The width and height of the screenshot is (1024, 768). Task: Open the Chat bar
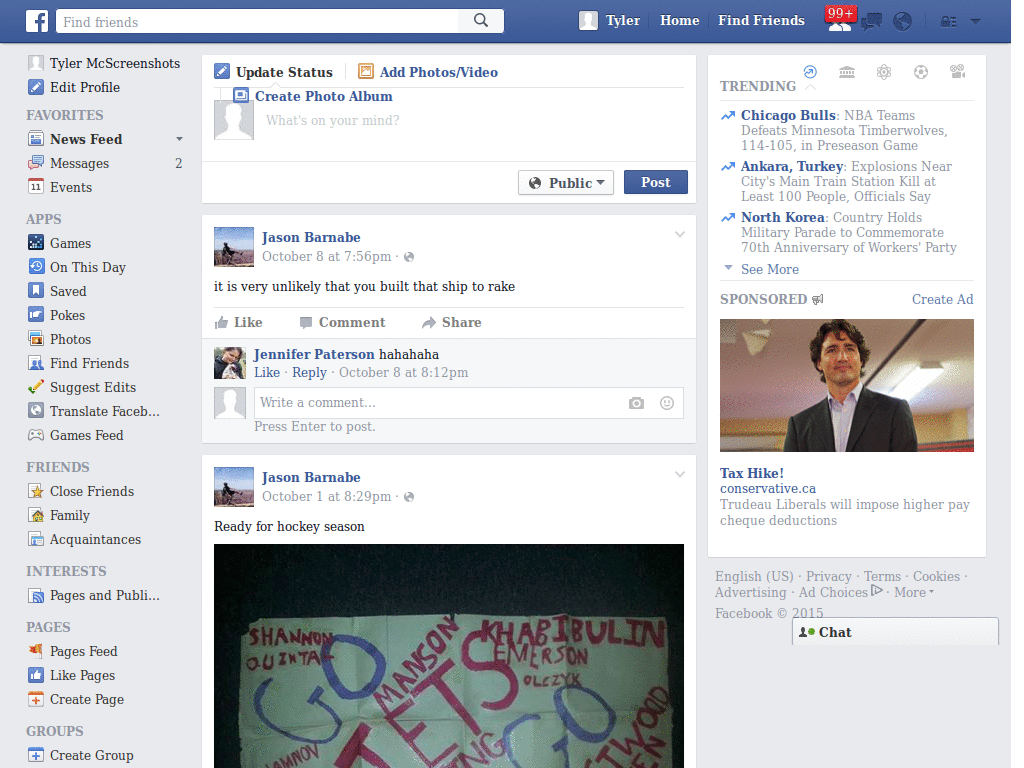coord(895,632)
